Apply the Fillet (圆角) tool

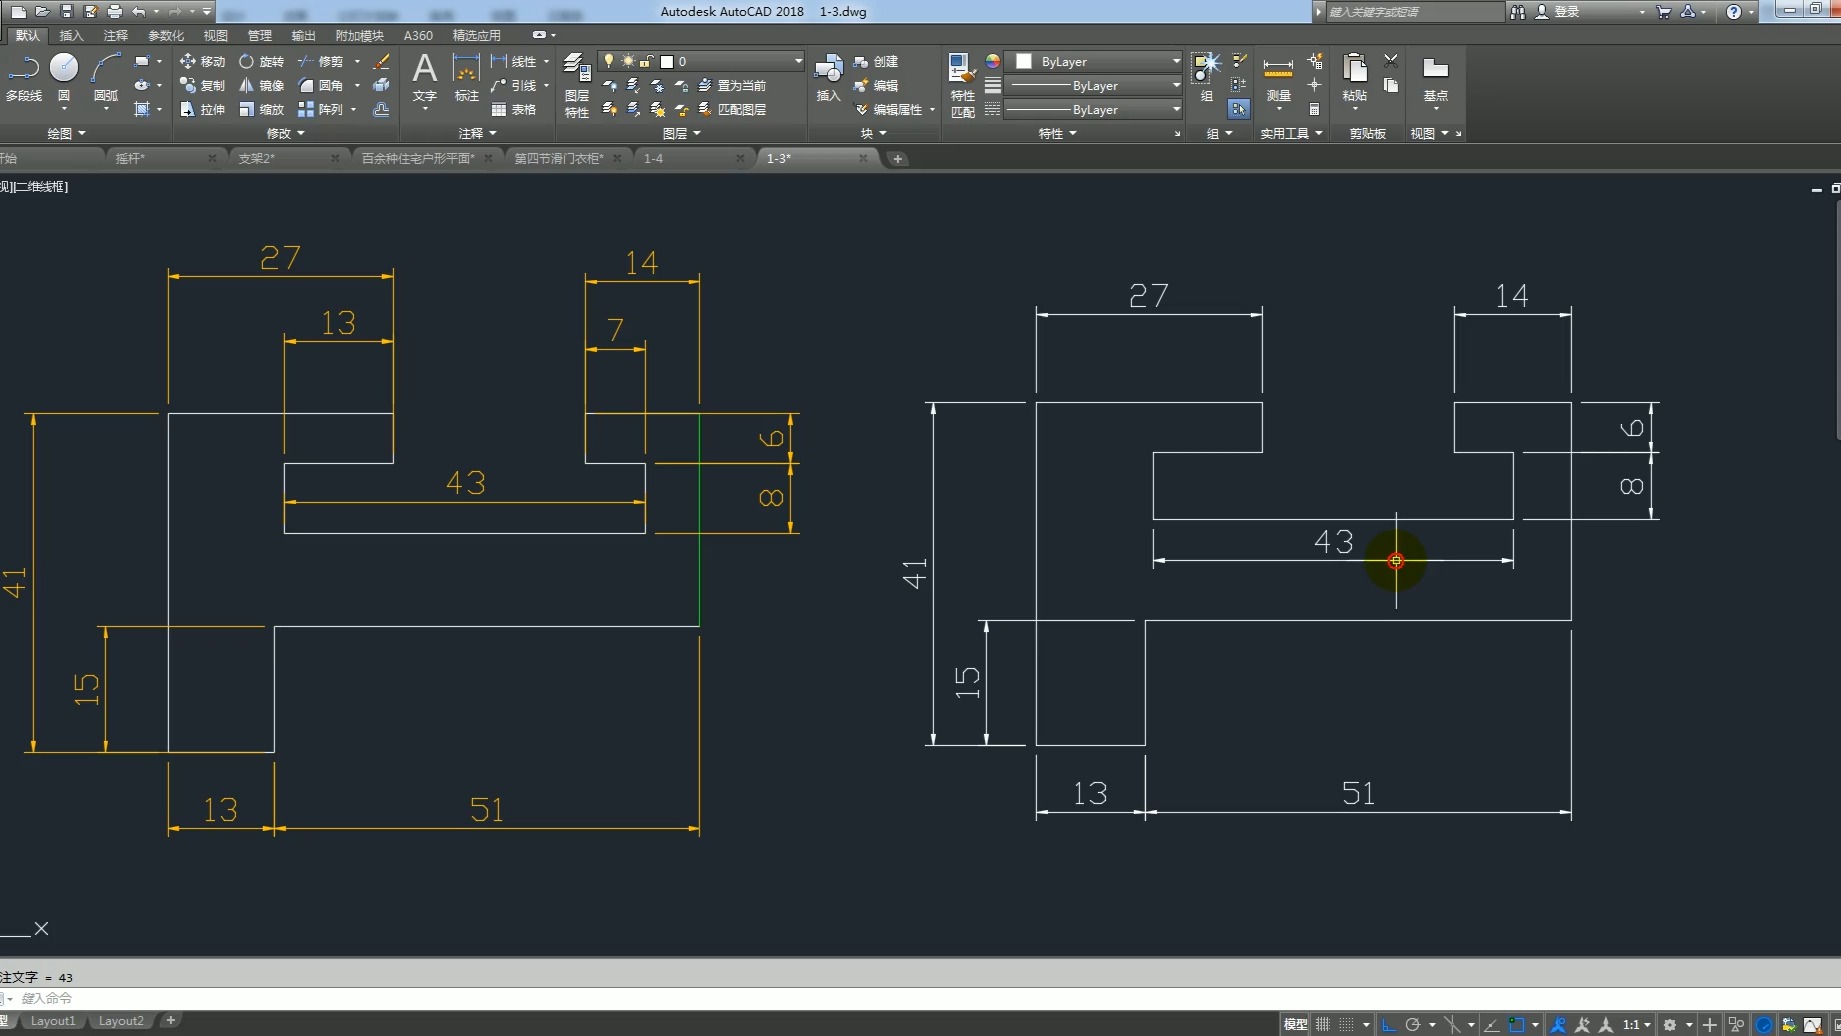point(320,86)
